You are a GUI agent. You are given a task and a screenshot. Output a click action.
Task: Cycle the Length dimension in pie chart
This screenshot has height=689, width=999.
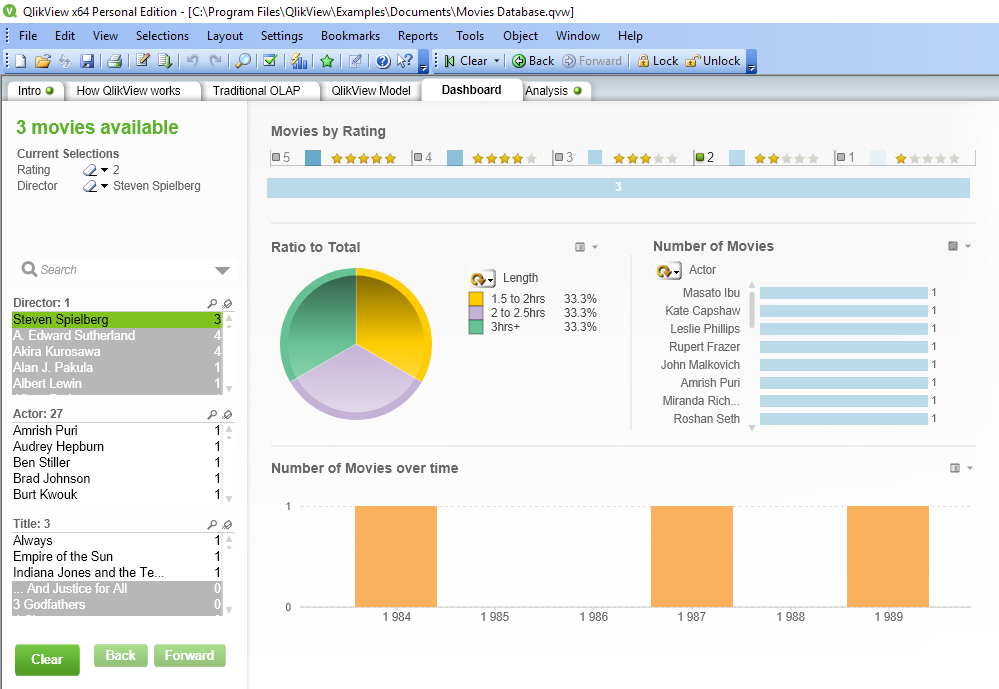point(482,279)
